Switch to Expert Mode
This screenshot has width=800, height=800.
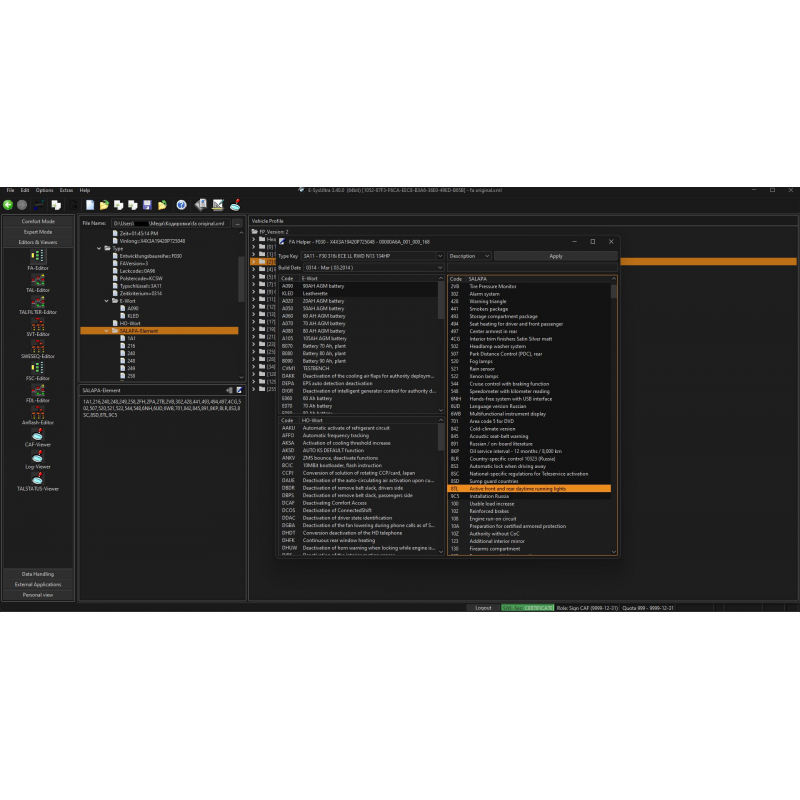click(39, 232)
